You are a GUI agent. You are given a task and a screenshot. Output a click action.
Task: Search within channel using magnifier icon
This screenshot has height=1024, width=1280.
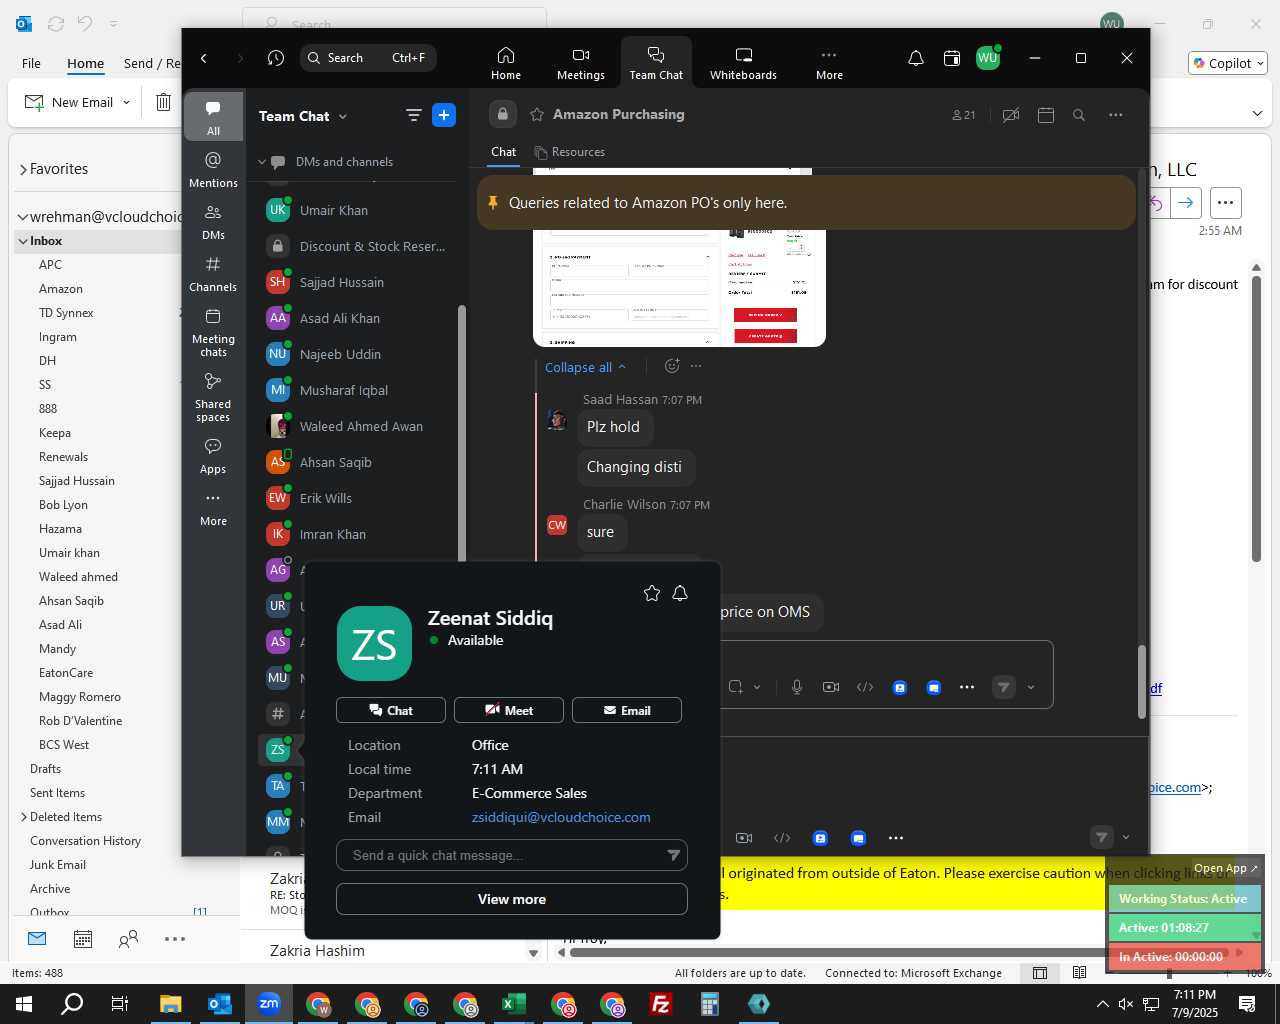[1079, 115]
